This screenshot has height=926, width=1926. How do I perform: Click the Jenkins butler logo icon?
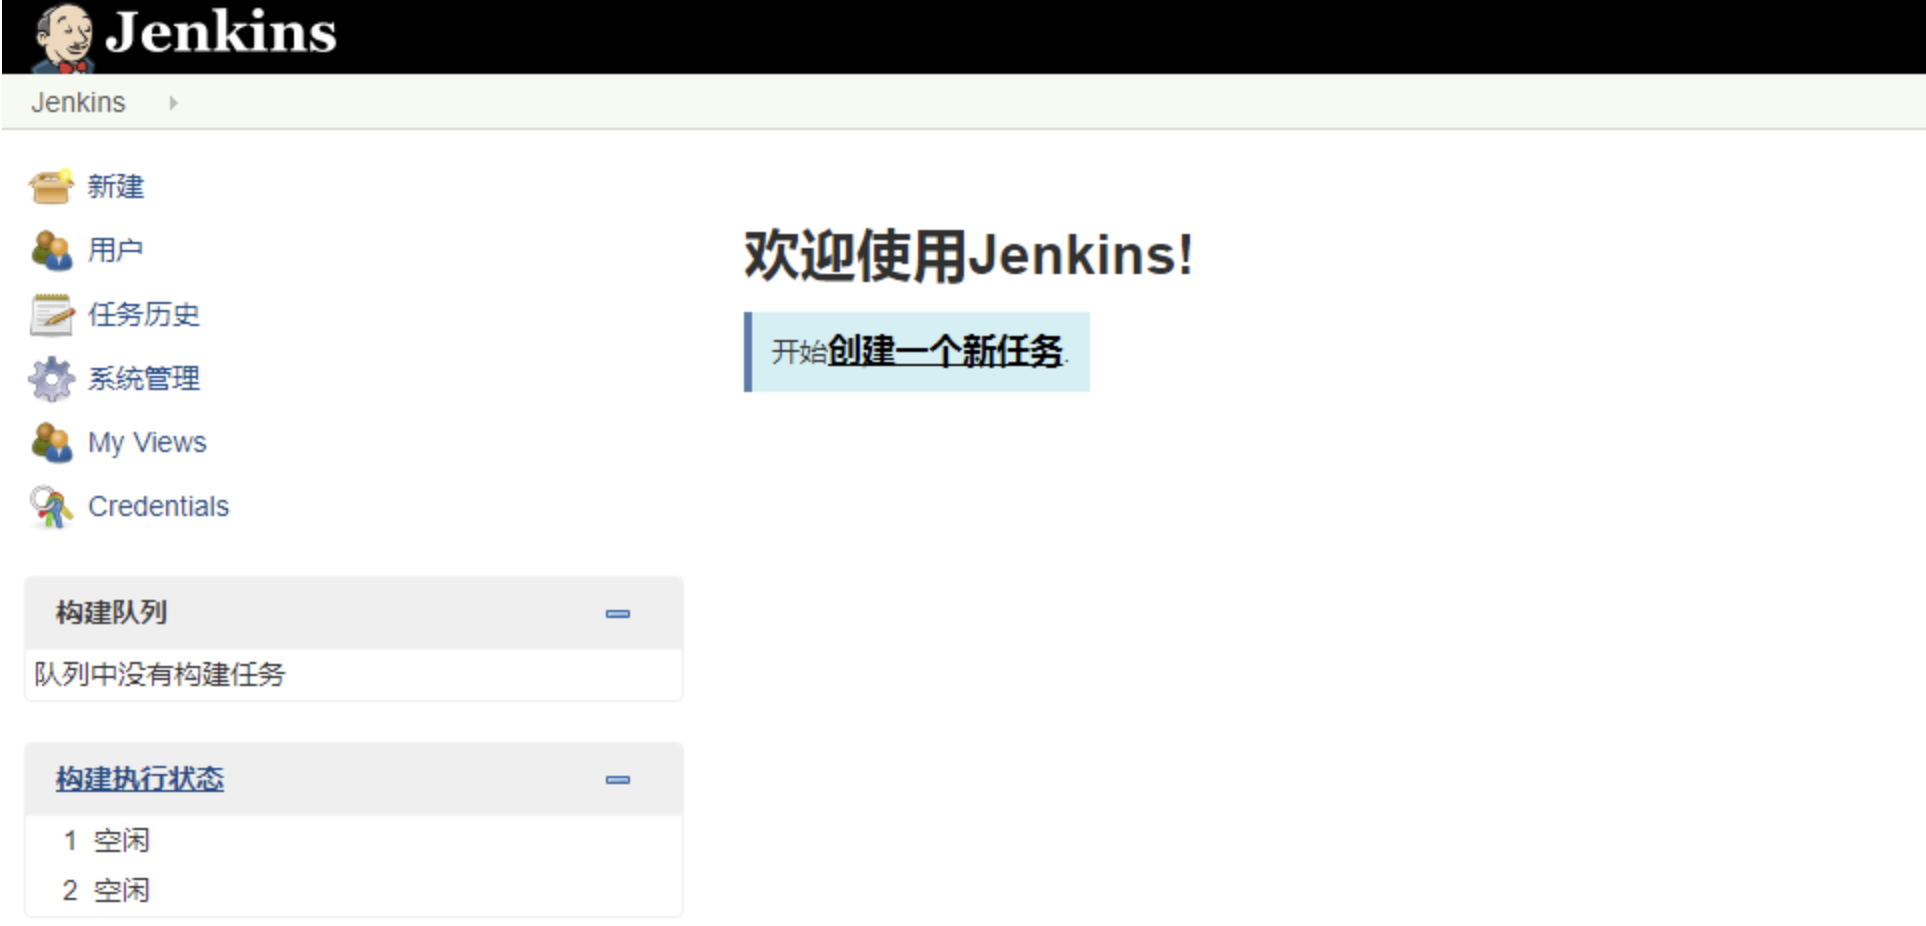64,38
